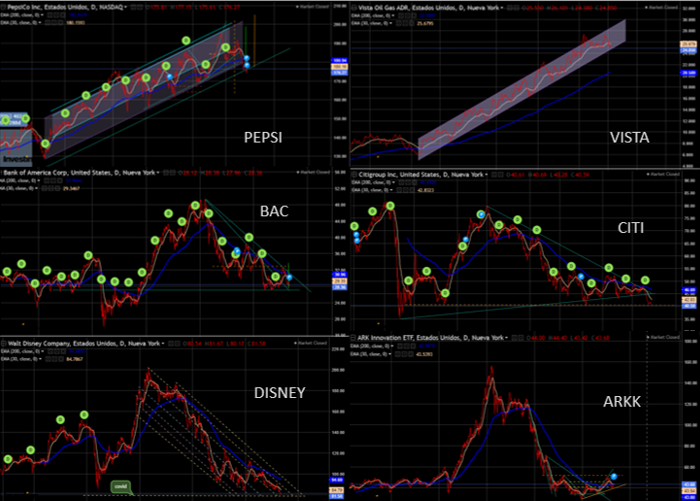Hide EMA 200 via eye icon in PepsiCo chart
The width and height of the screenshot is (700, 501).
pos(50,15)
